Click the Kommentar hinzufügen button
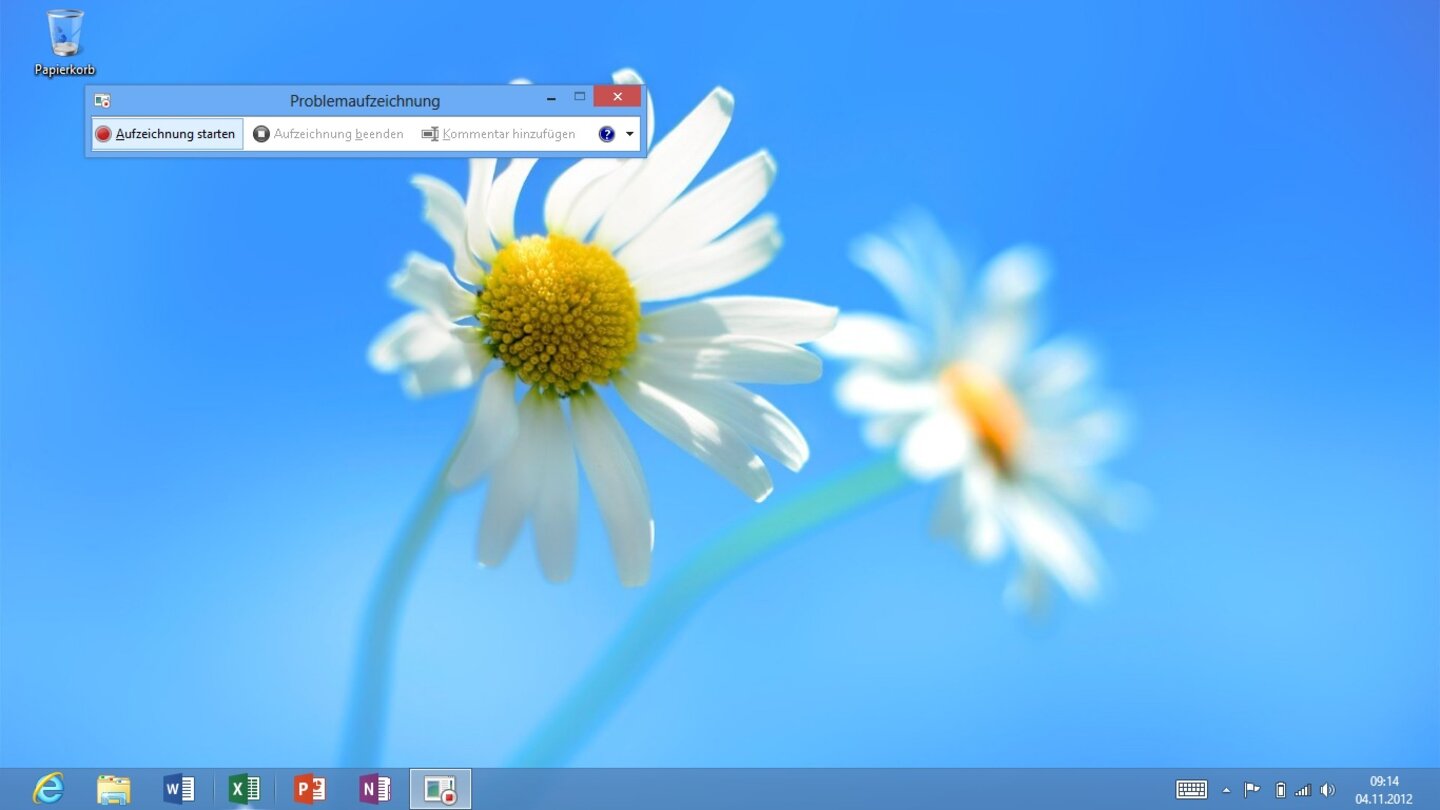 tap(499, 134)
